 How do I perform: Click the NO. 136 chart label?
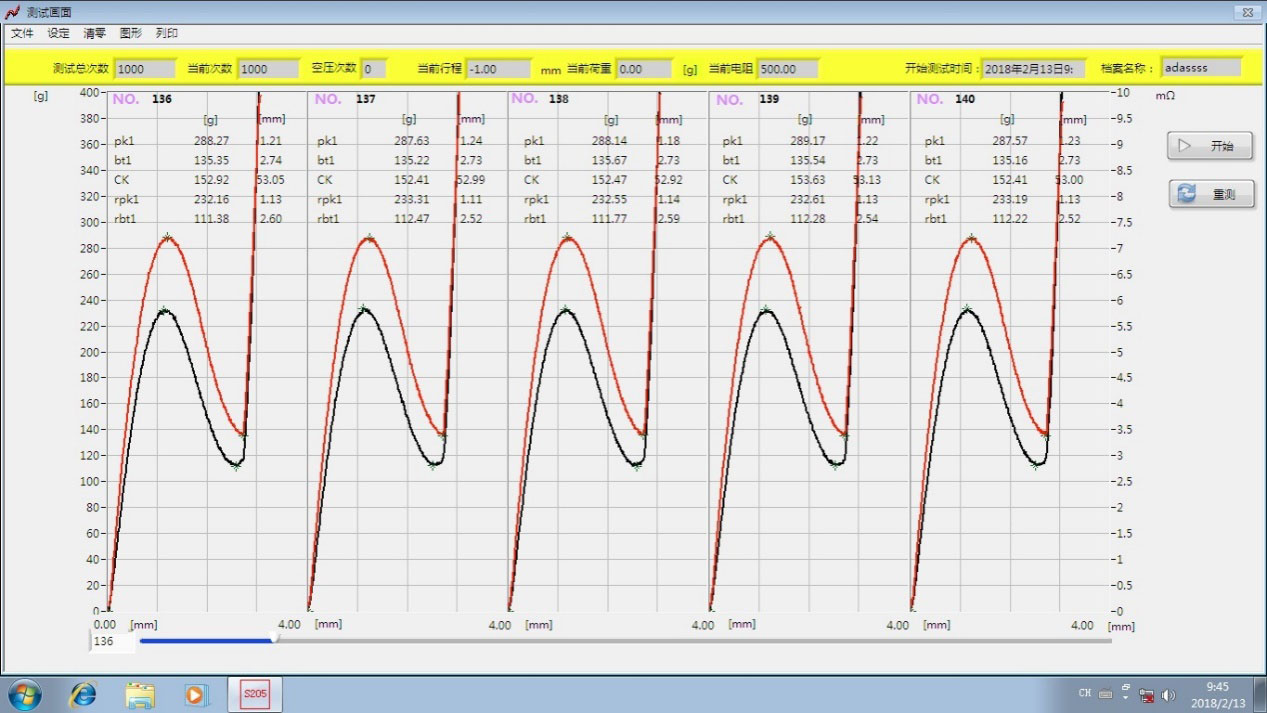[141, 99]
